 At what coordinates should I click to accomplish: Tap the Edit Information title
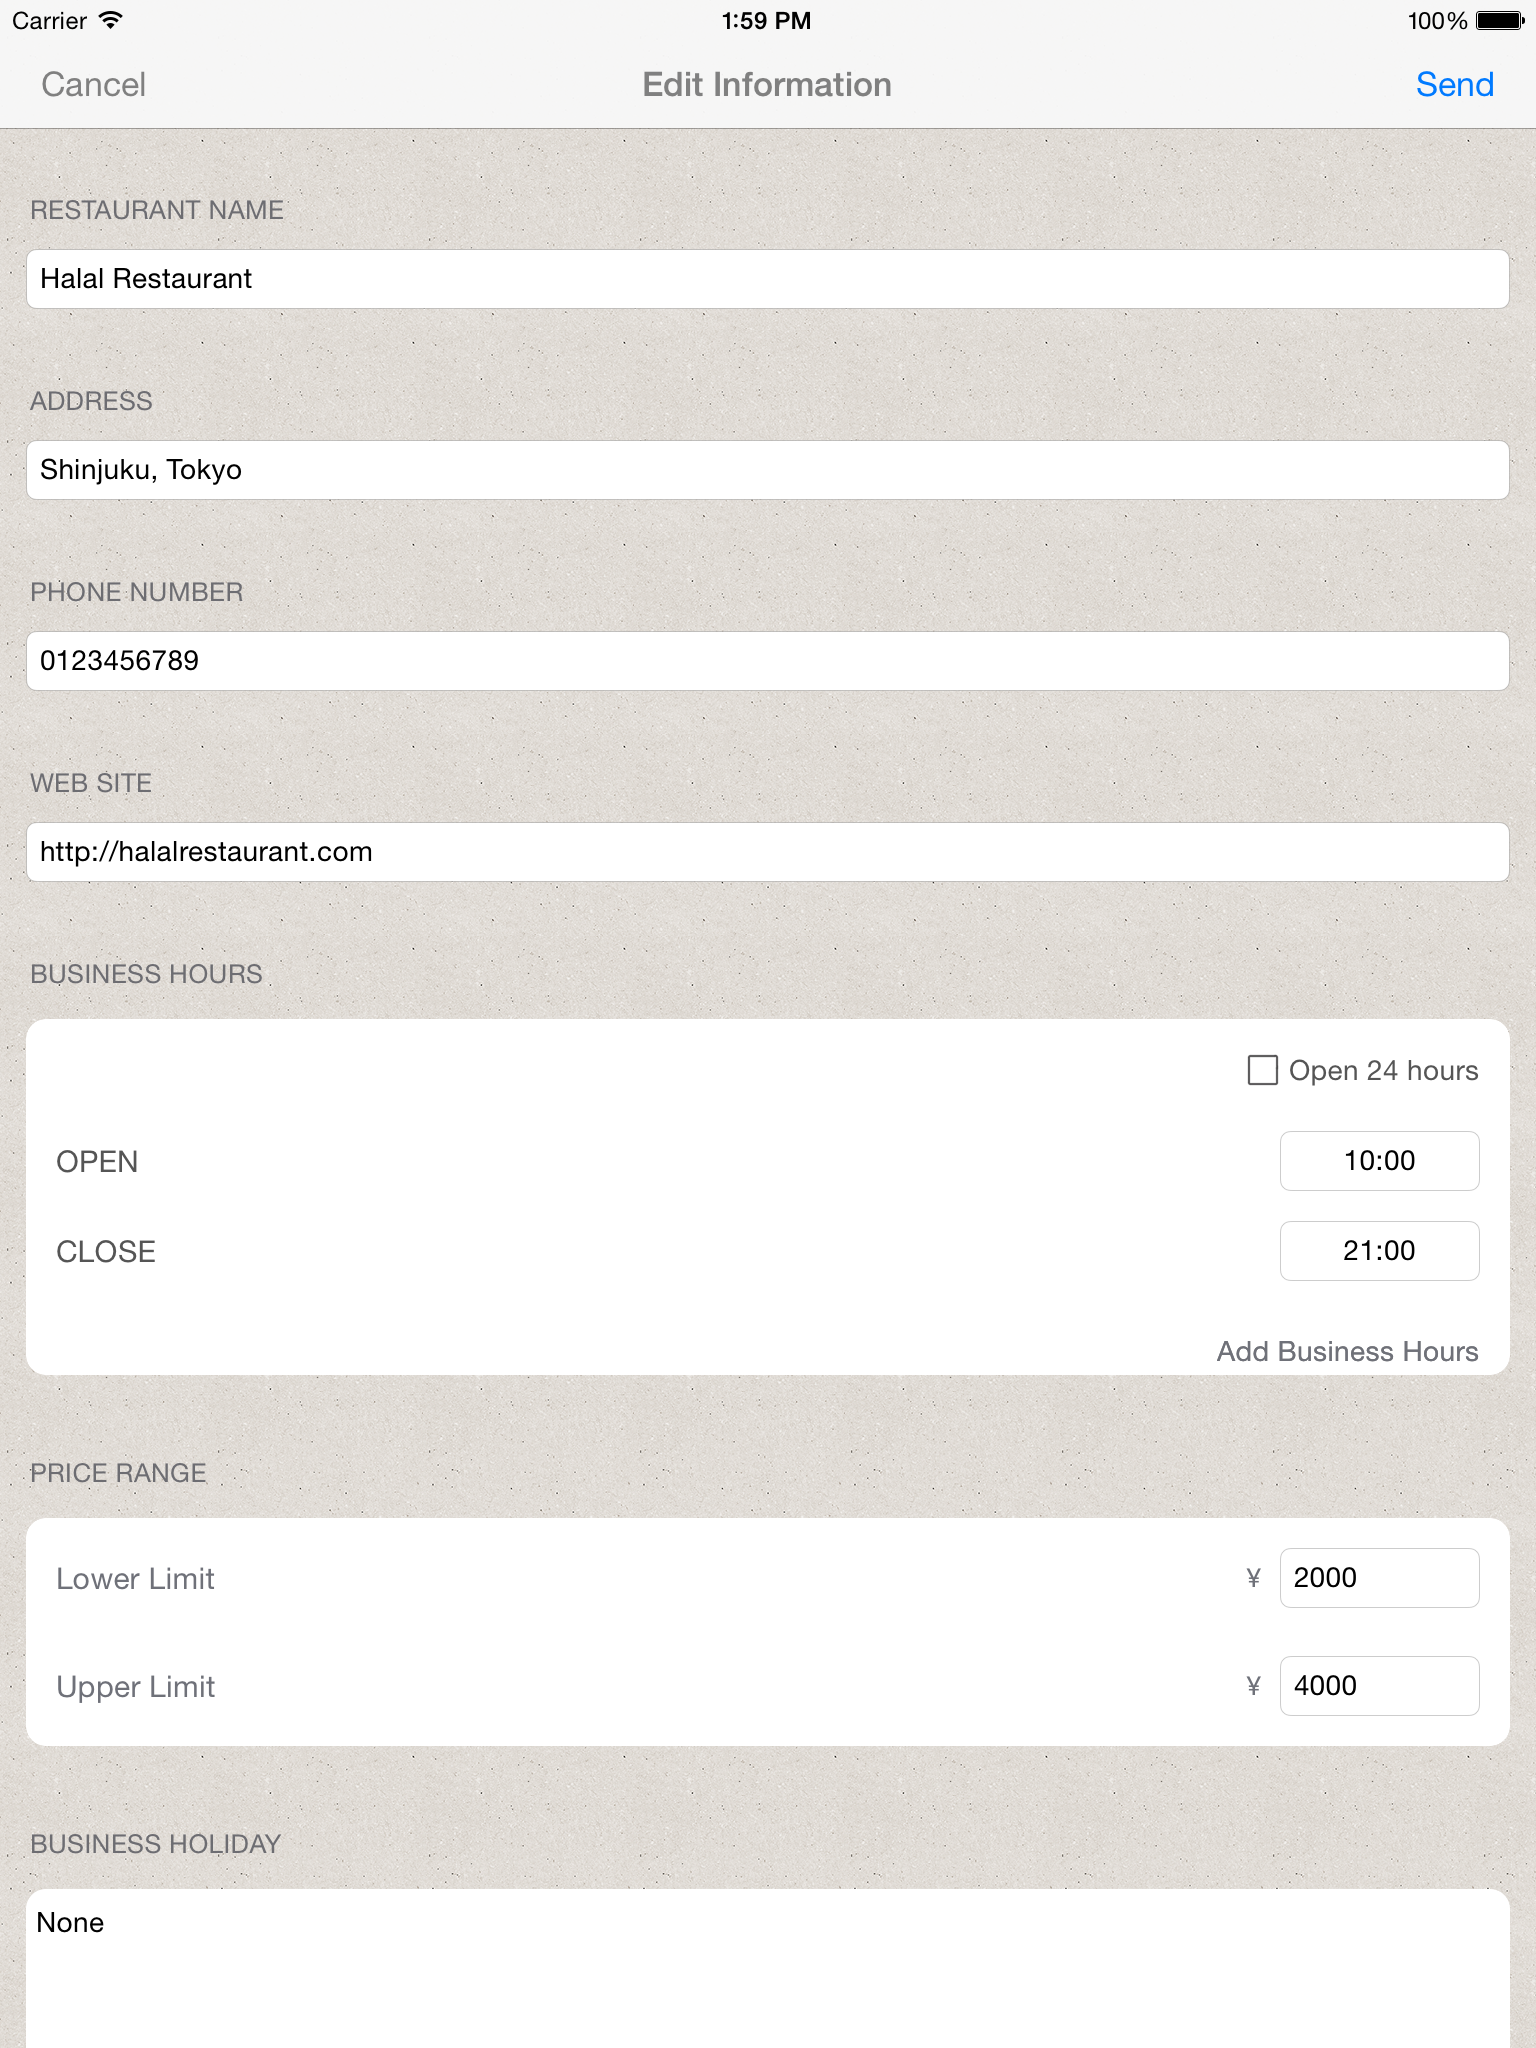(767, 85)
